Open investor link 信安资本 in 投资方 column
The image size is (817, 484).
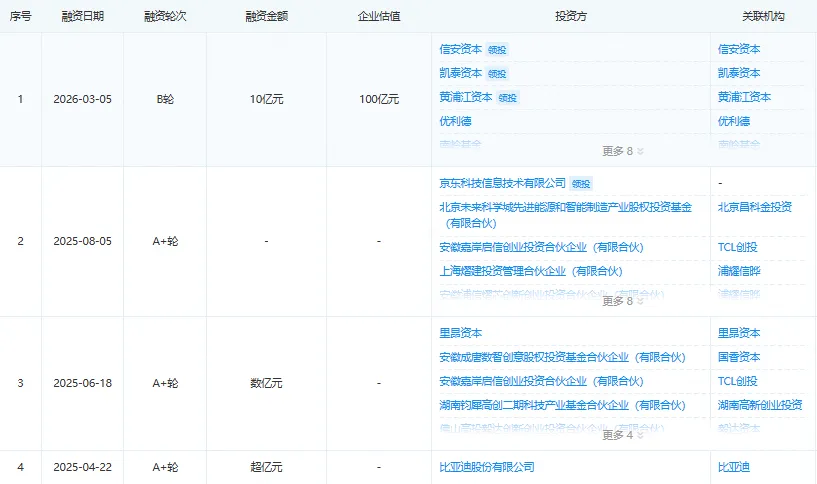461,49
